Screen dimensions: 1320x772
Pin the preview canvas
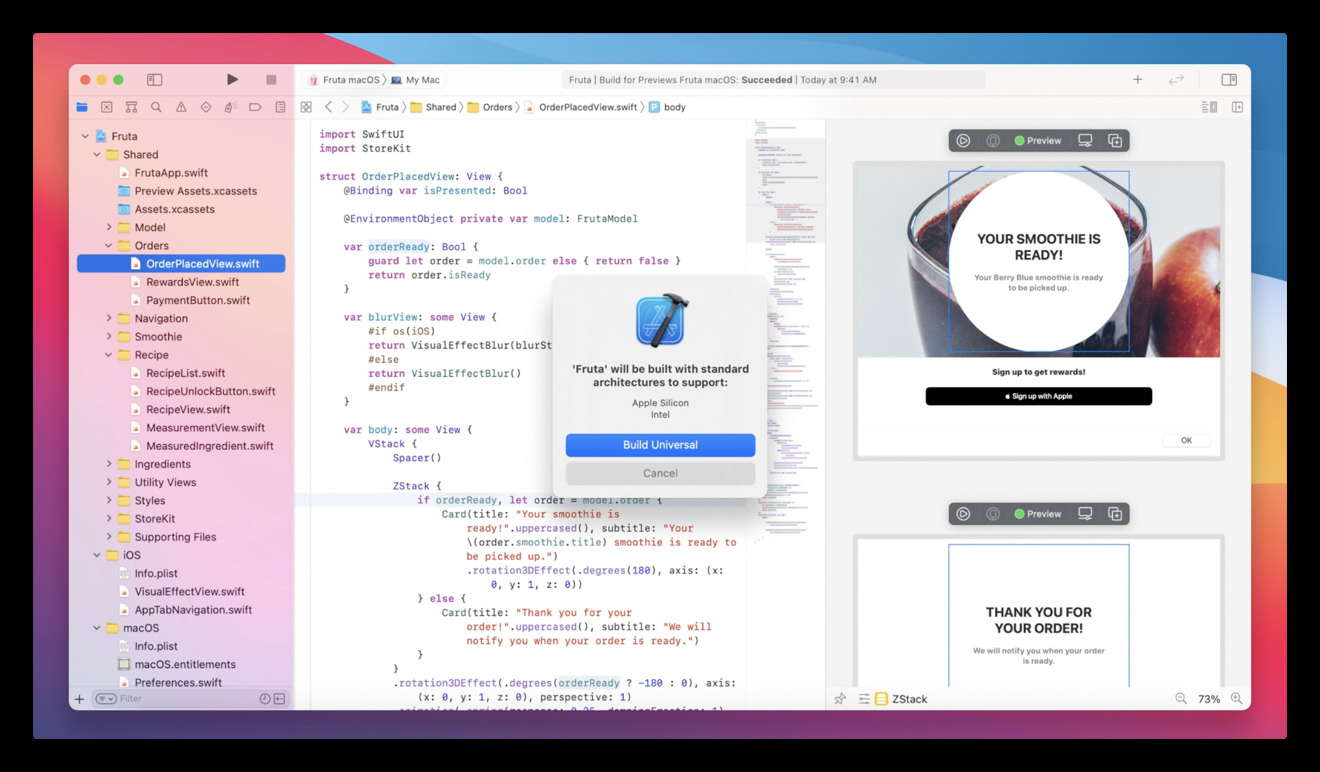point(840,699)
